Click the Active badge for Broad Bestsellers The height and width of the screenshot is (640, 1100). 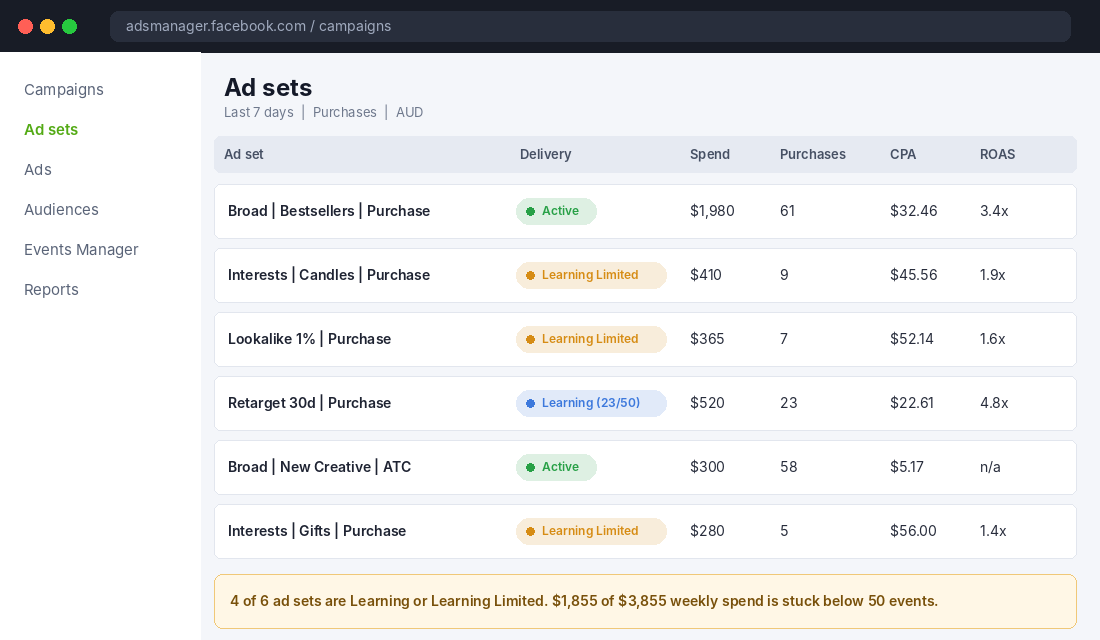coord(556,211)
